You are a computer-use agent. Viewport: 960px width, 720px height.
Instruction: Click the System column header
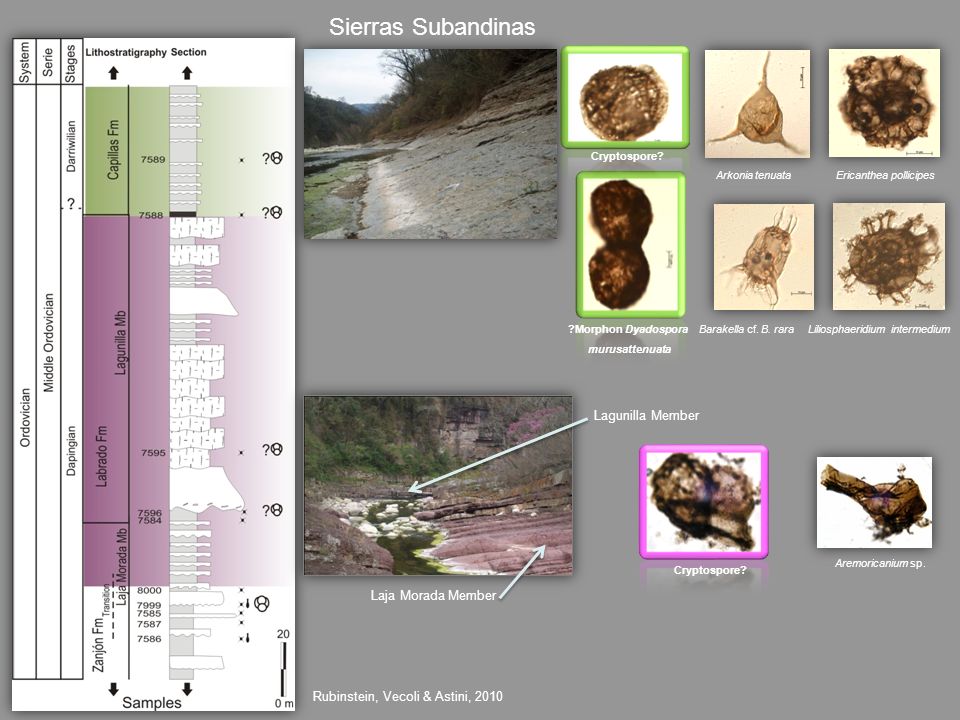pyautogui.click(x=24, y=62)
